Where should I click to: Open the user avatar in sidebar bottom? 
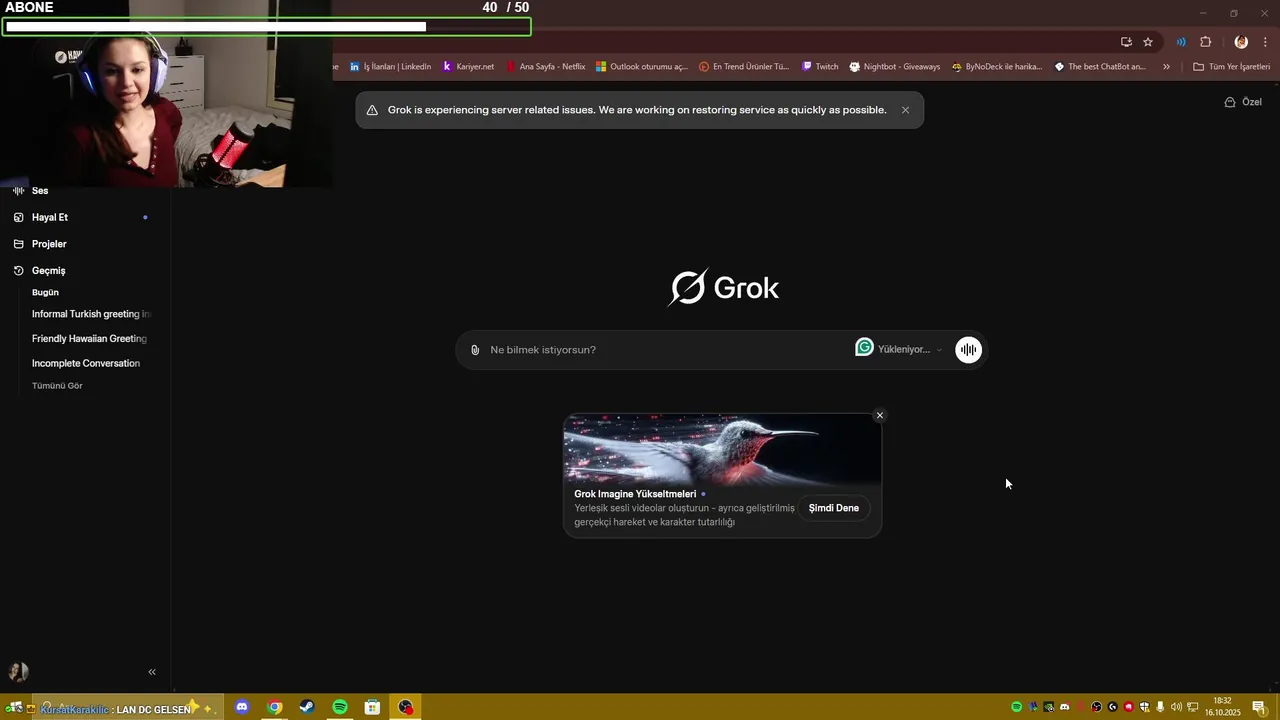tap(18, 672)
